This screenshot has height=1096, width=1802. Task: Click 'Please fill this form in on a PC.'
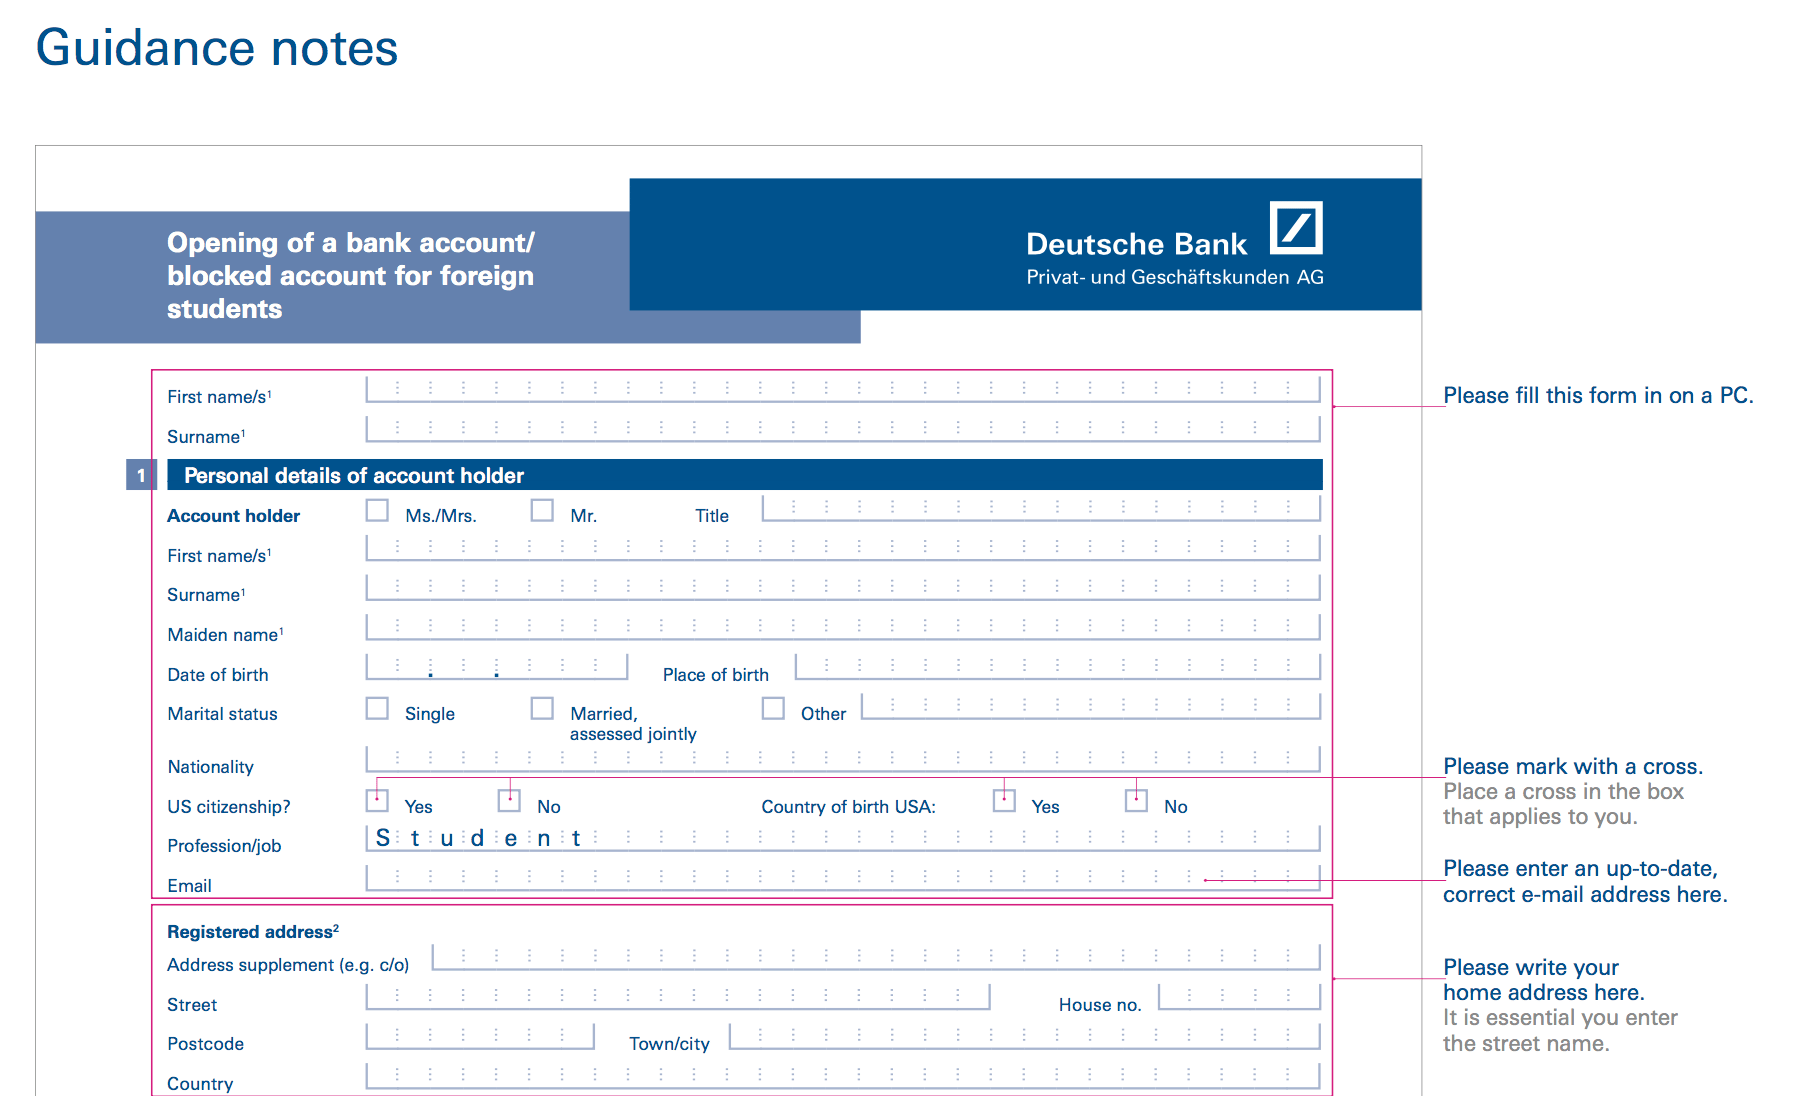(x=1598, y=396)
